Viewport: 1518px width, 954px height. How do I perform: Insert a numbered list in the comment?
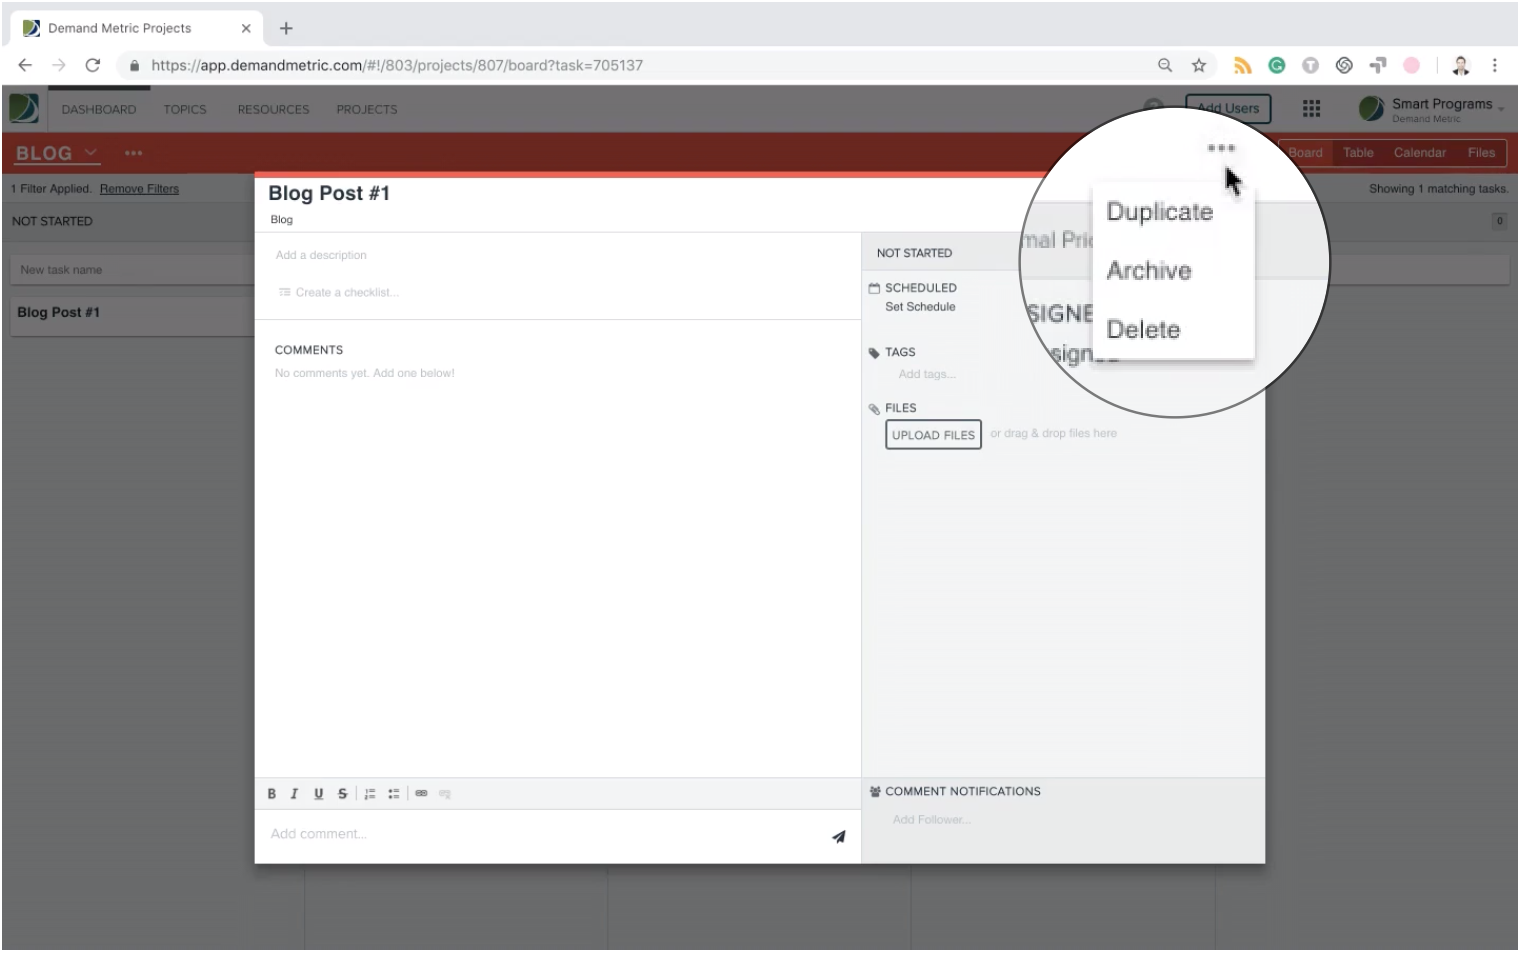[x=370, y=794]
